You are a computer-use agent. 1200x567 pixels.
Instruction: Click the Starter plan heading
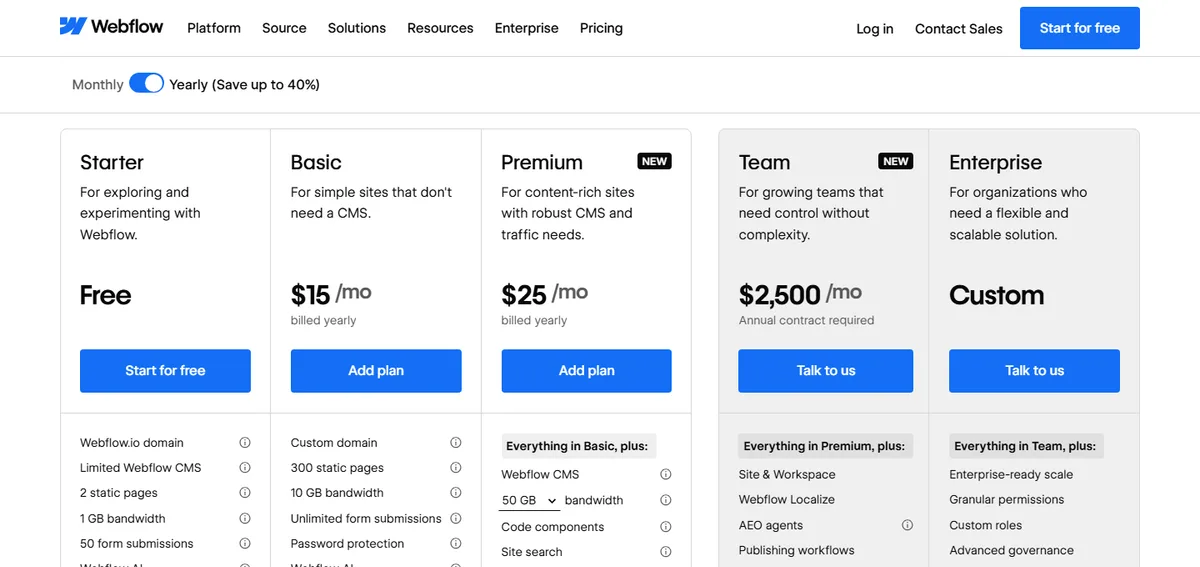click(112, 162)
